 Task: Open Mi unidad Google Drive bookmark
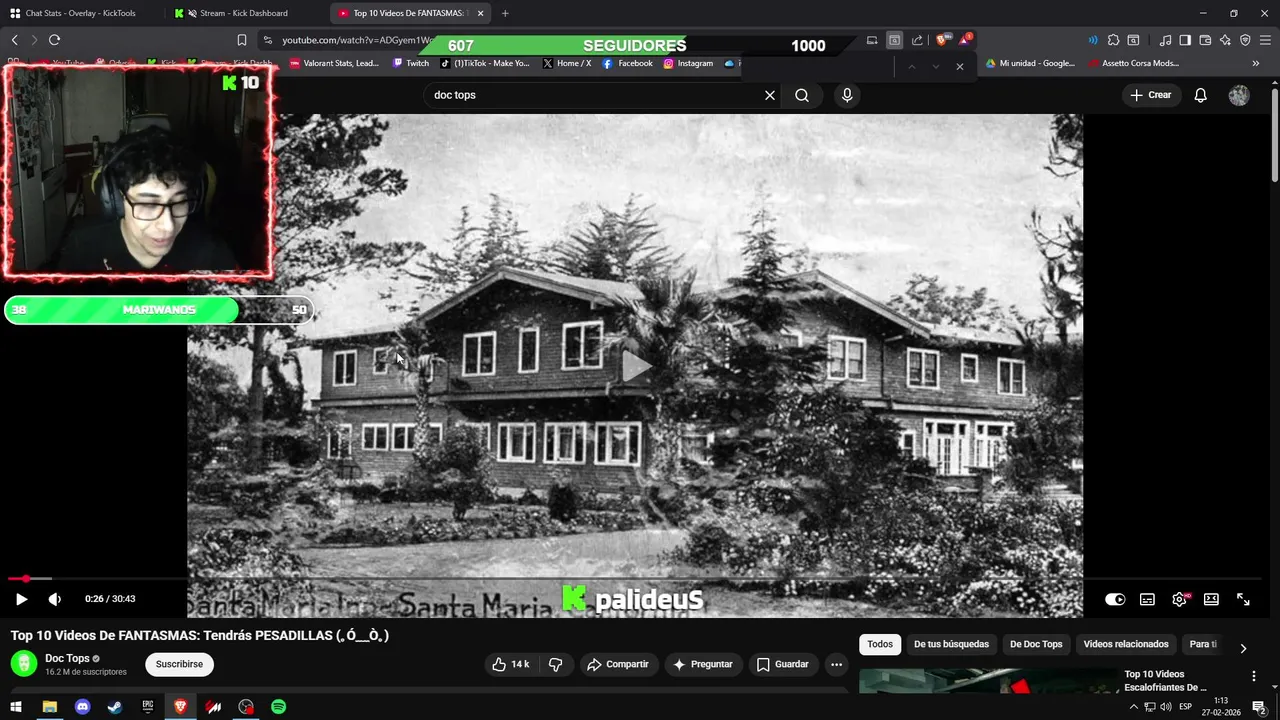click(x=1030, y=63)
